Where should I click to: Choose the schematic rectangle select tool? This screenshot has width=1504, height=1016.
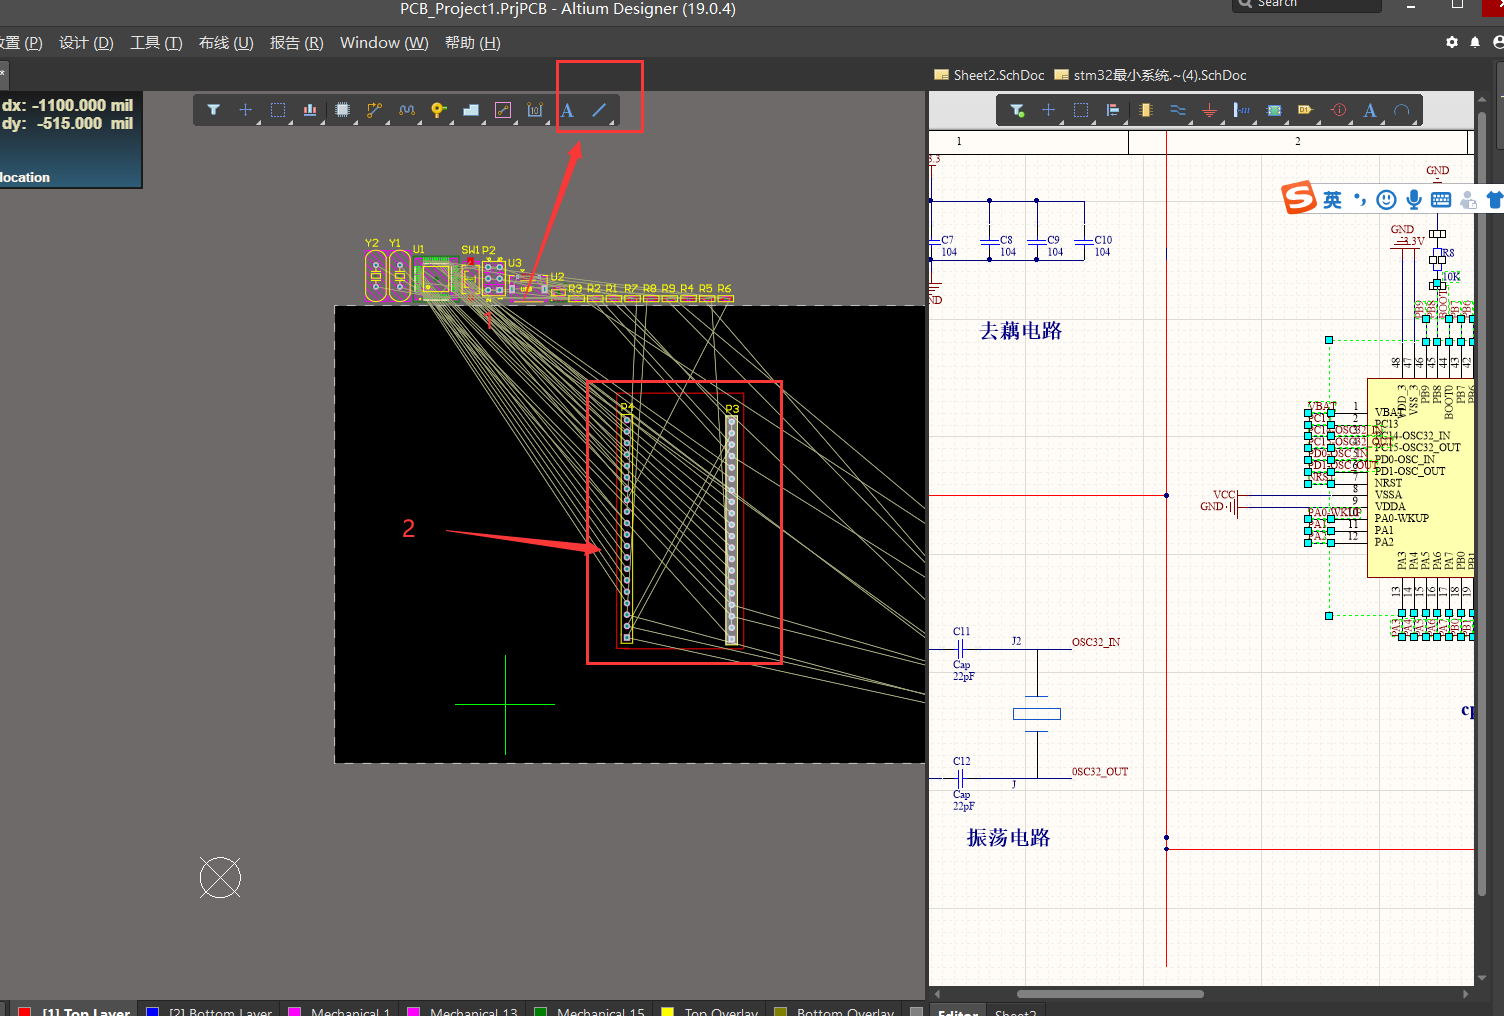click(1080, 110)
